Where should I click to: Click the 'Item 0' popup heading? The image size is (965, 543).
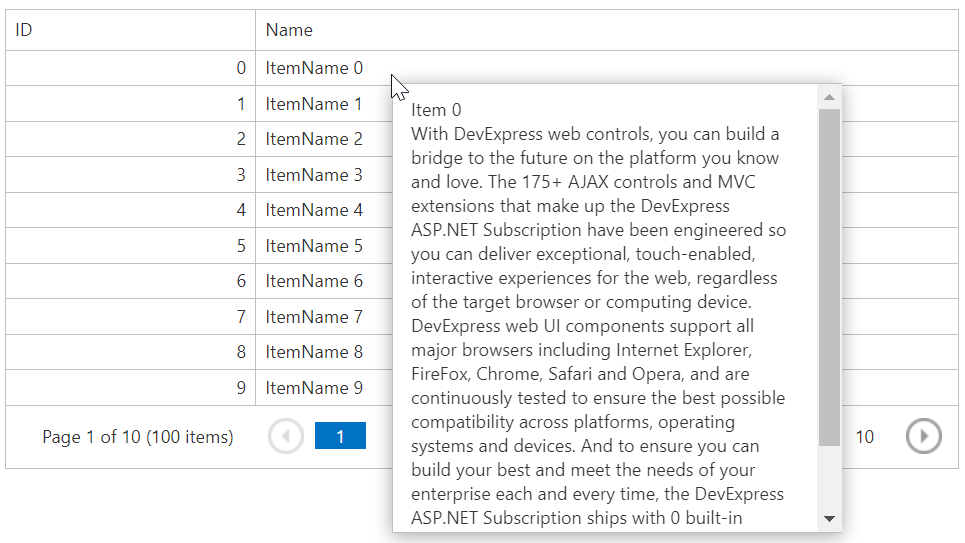[436, 110]
